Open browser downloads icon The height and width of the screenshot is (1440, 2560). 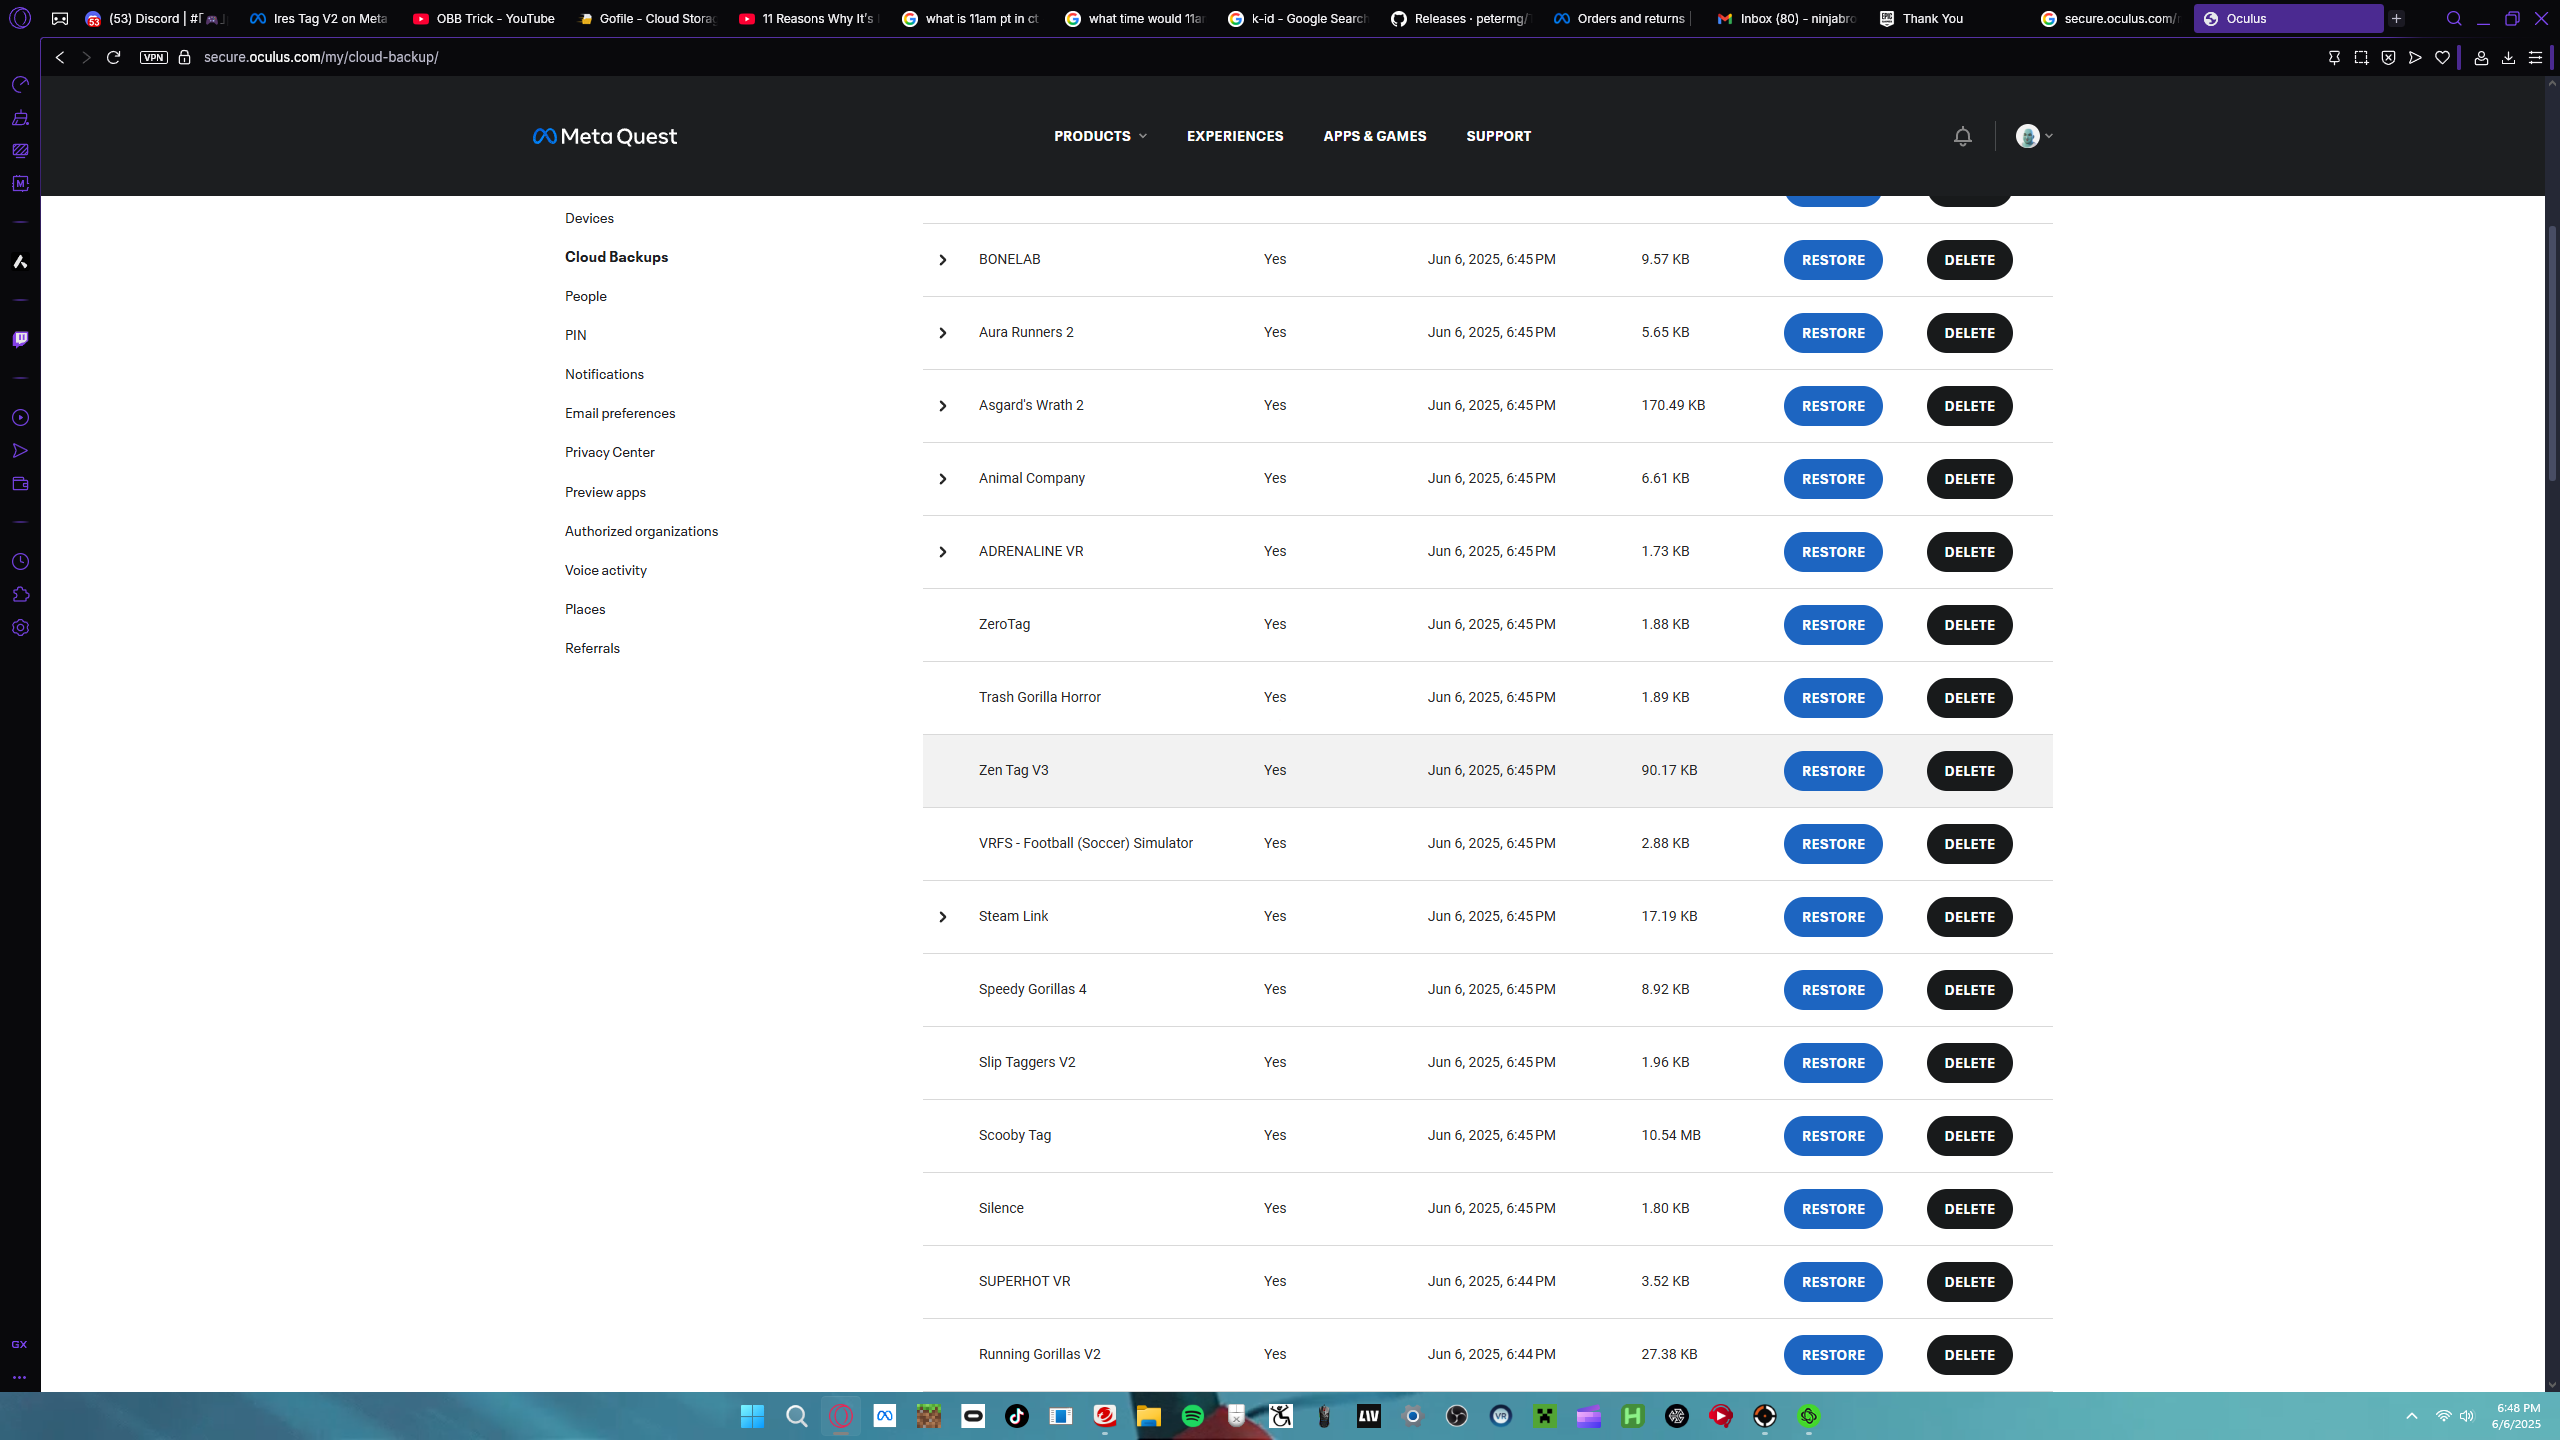tap(2508, 58)
